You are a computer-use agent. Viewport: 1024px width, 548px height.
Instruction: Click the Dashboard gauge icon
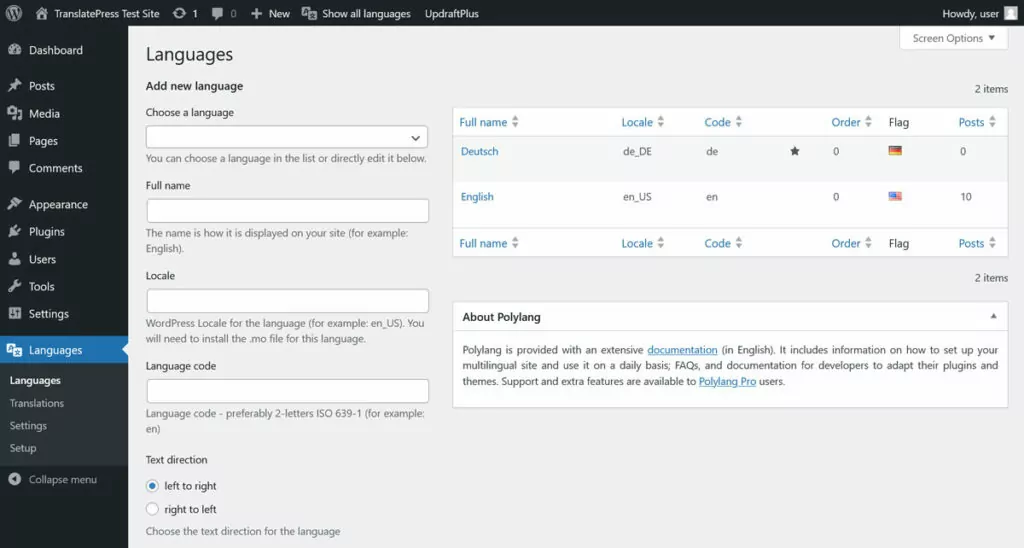(14, 50)
